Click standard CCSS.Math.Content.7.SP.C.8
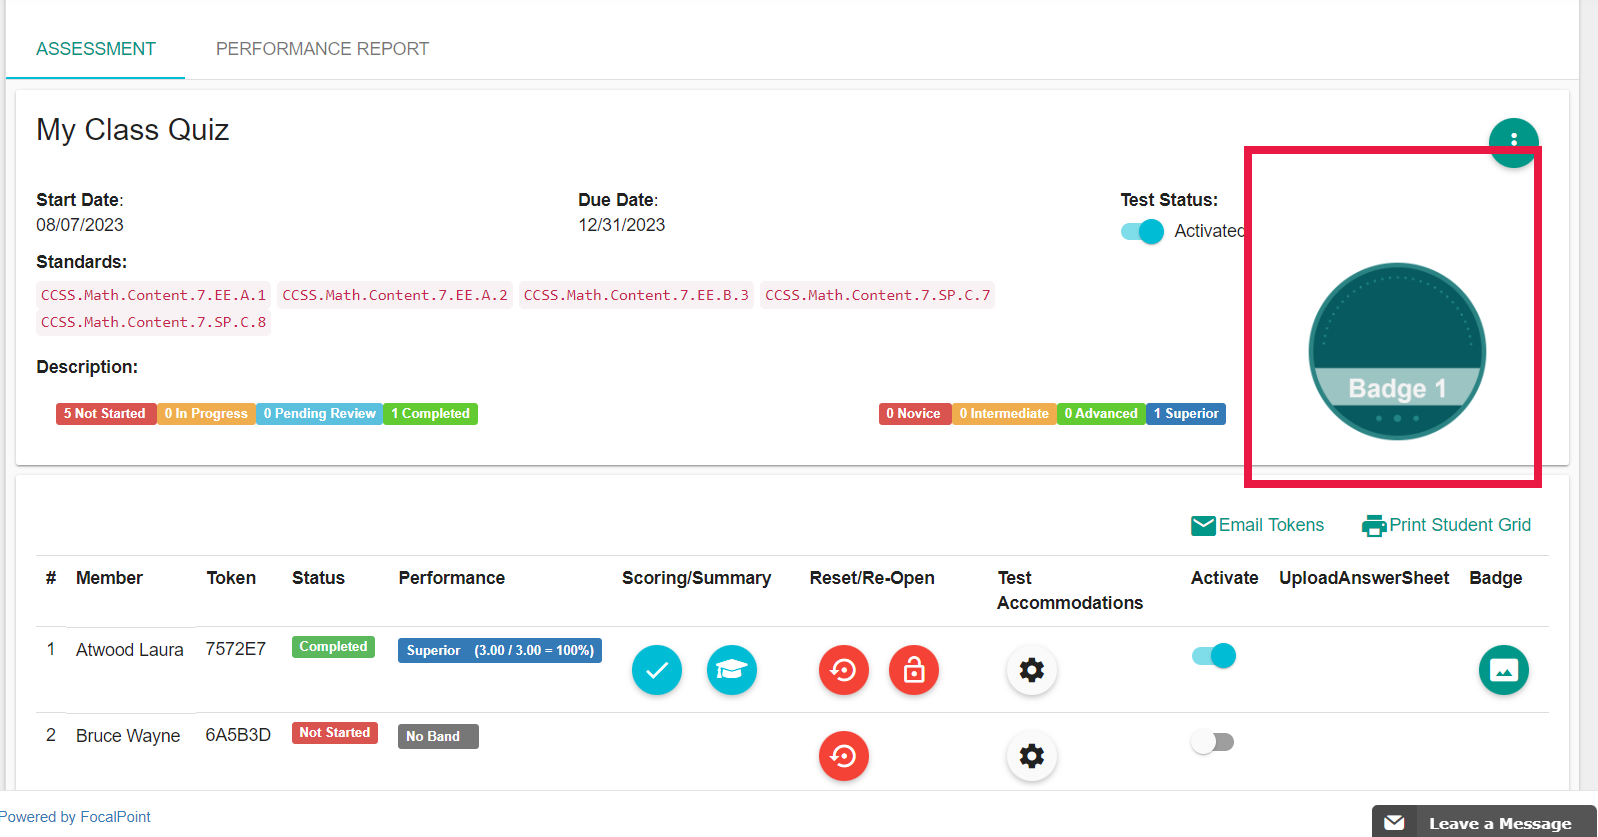 pyautogui.click(x=154, y=322)
